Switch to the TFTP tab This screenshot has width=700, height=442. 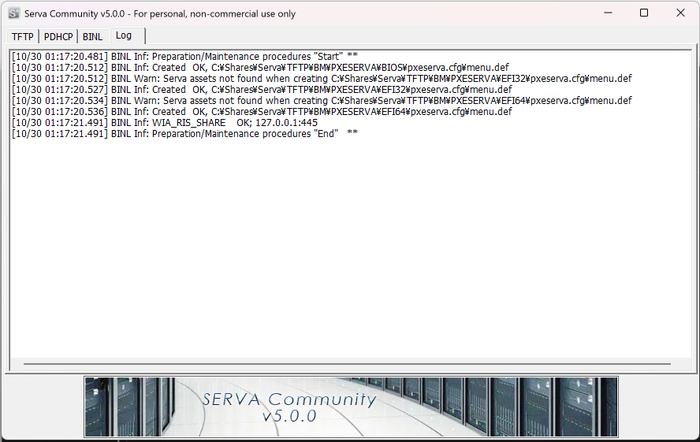tap(22, 36)
